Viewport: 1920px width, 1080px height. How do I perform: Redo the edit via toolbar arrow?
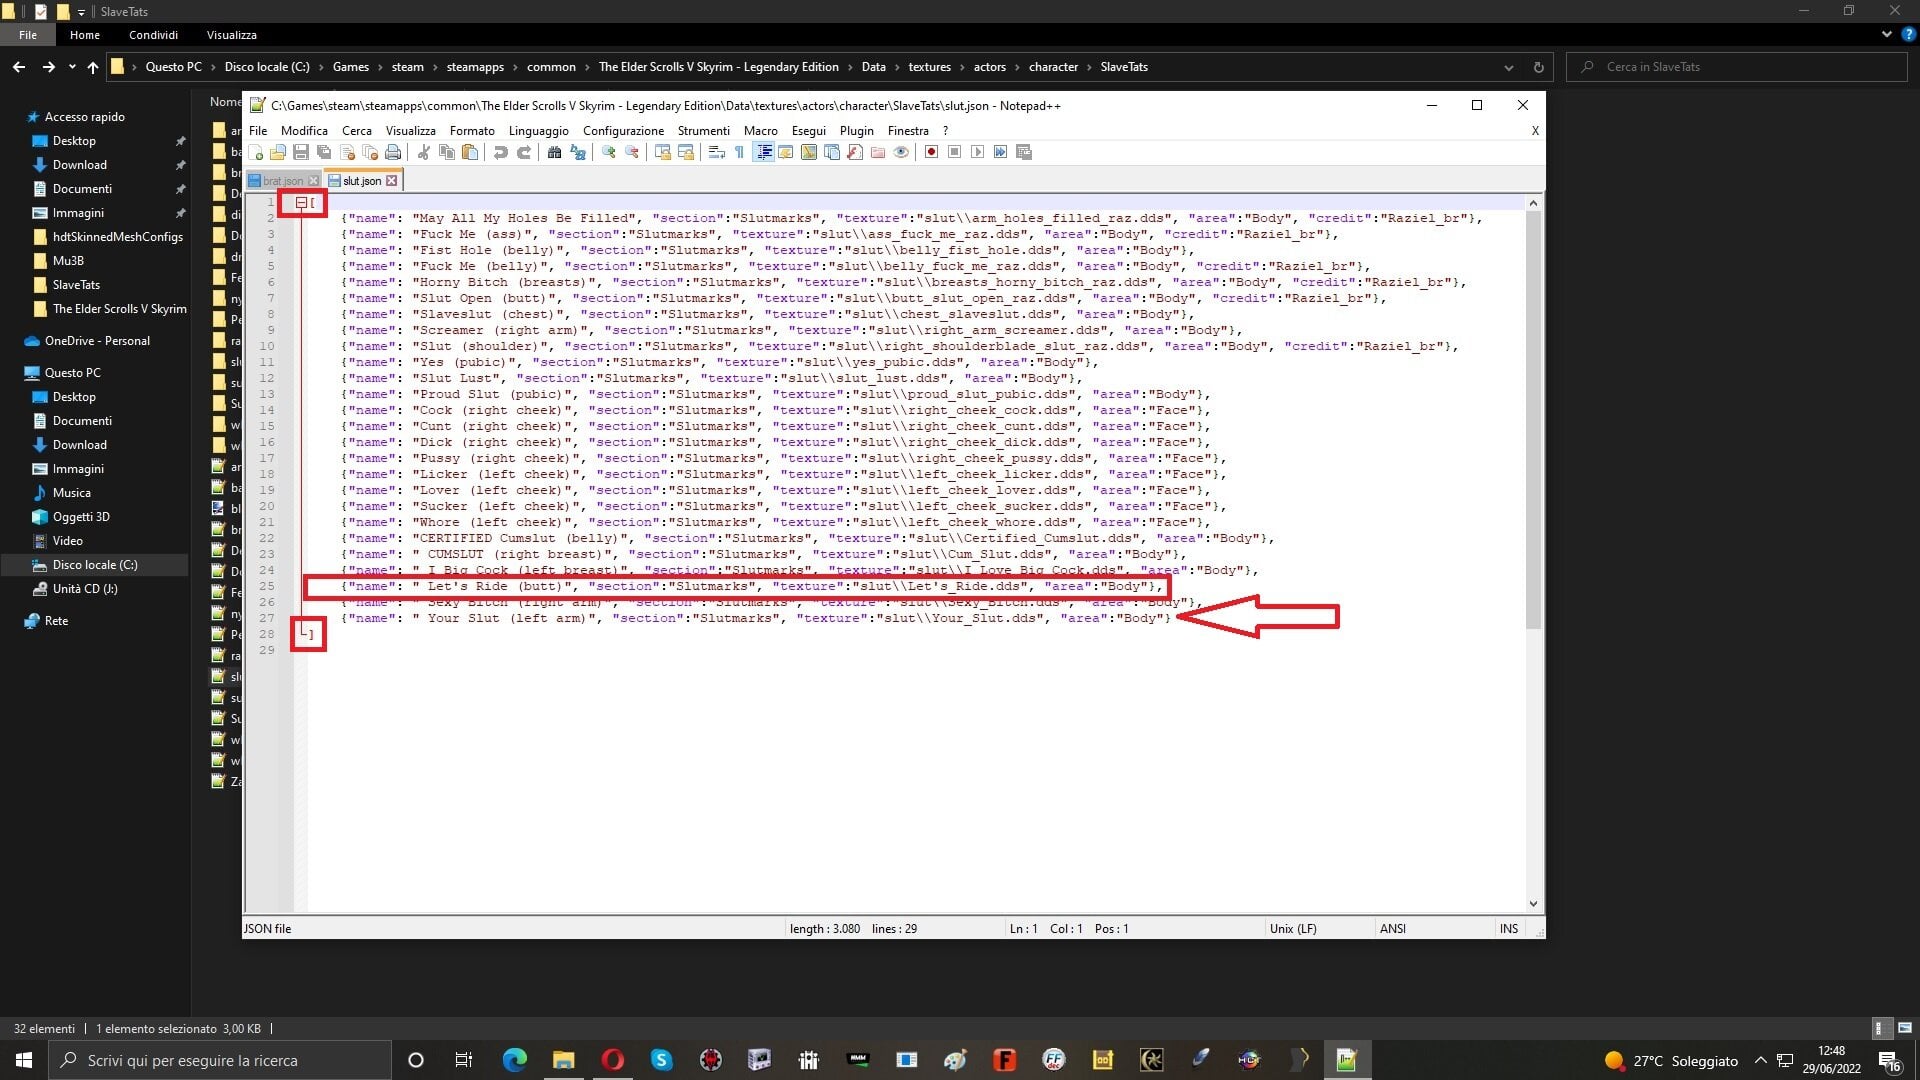[523, 152]
